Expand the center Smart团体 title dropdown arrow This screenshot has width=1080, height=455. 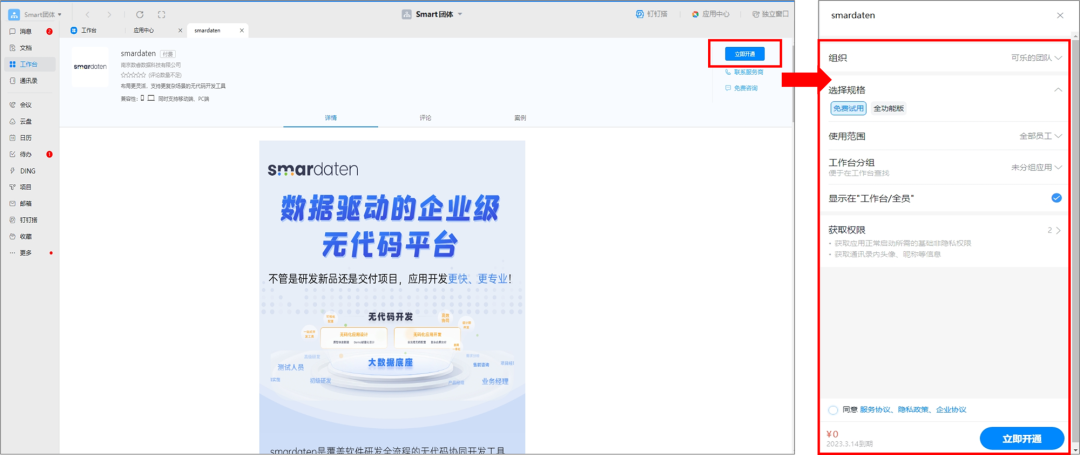[x=460, y=14]
